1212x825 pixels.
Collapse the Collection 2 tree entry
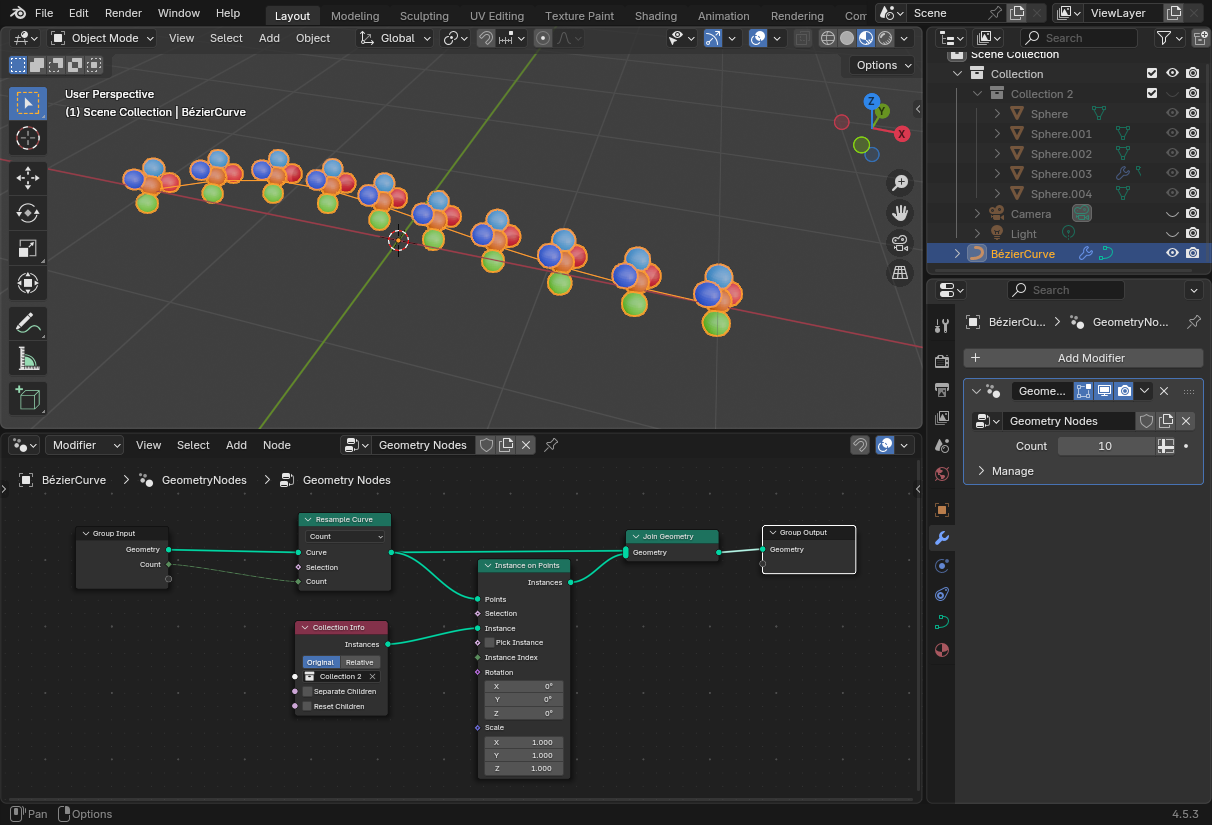click(x=977, y=93)
